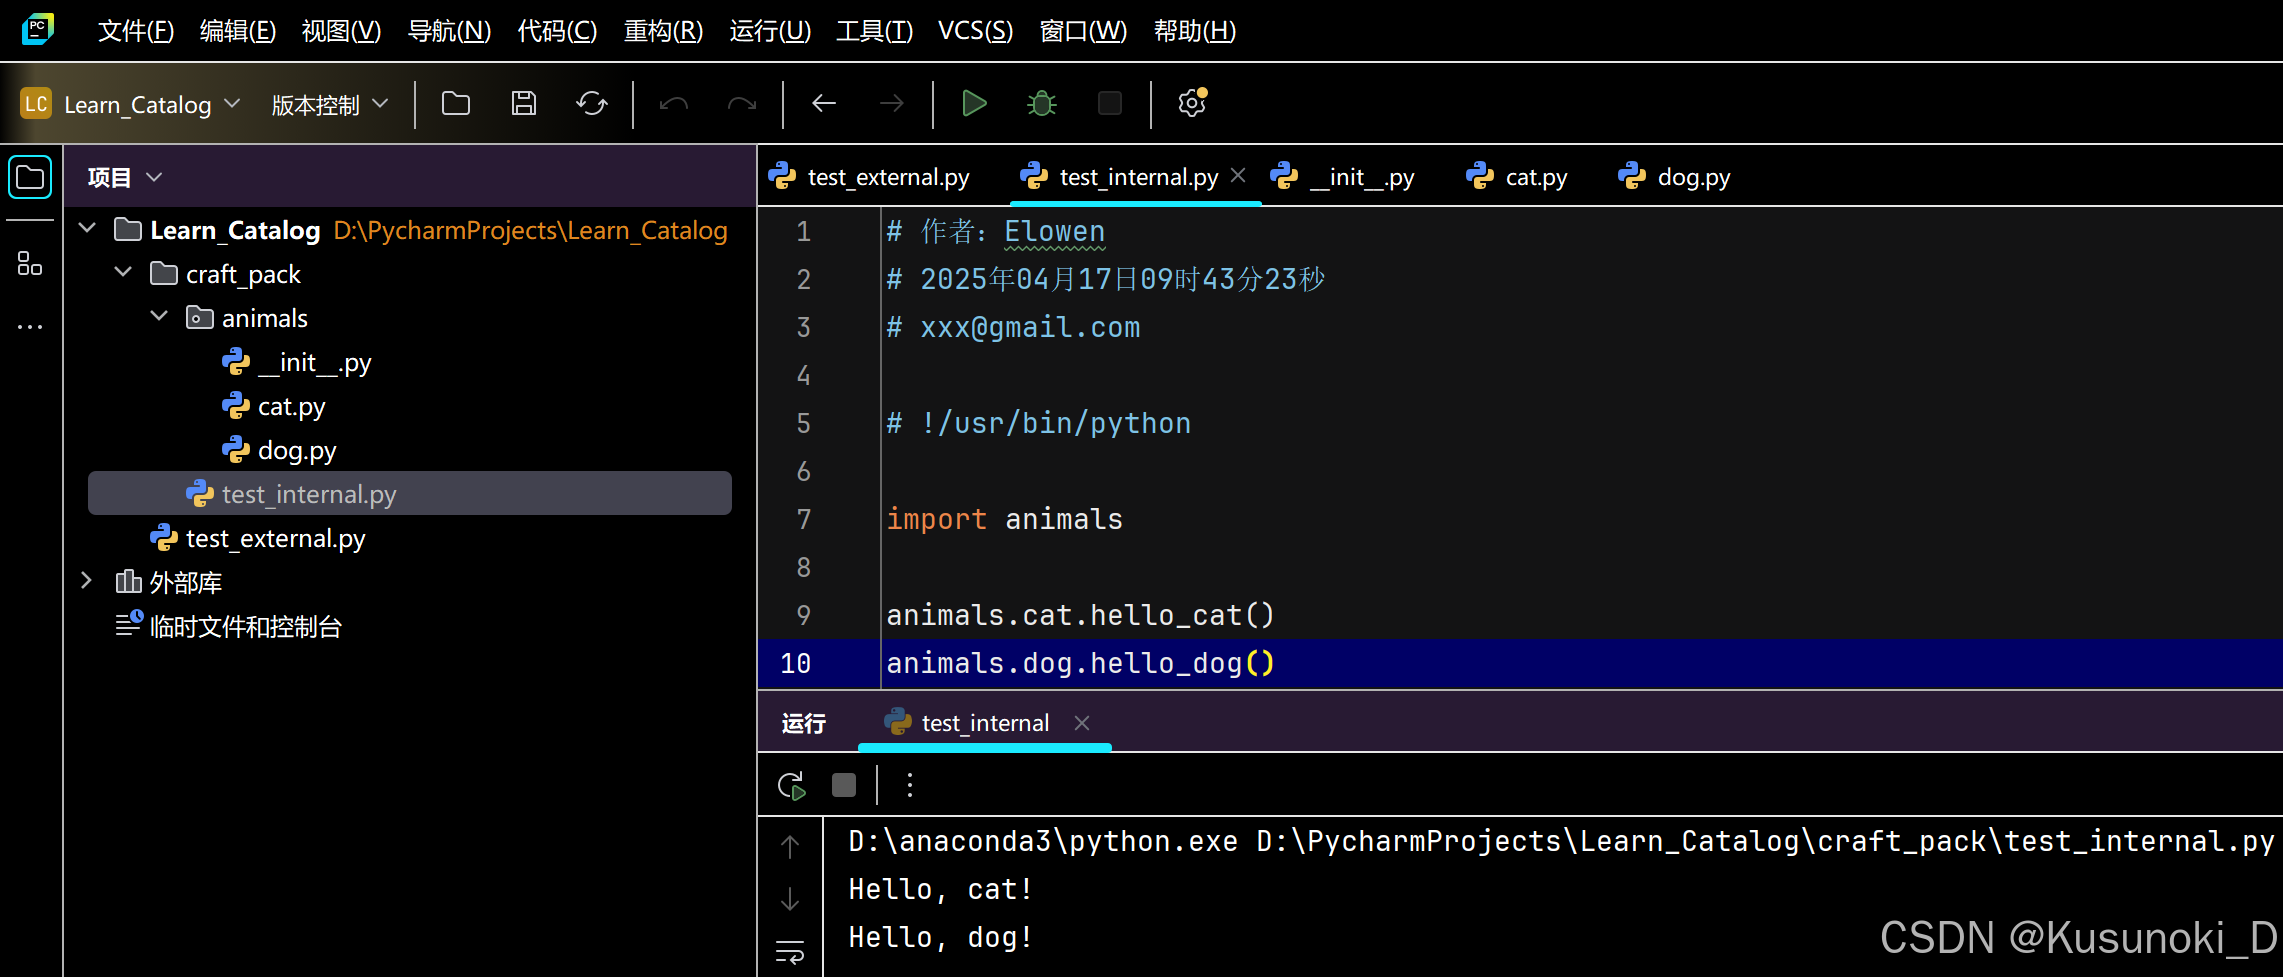Image resolution: width=2283 pixels, height=977 pixels.
Task: Expand the 外部库 node
Action: pyautogui.click(x=87, y=581)
